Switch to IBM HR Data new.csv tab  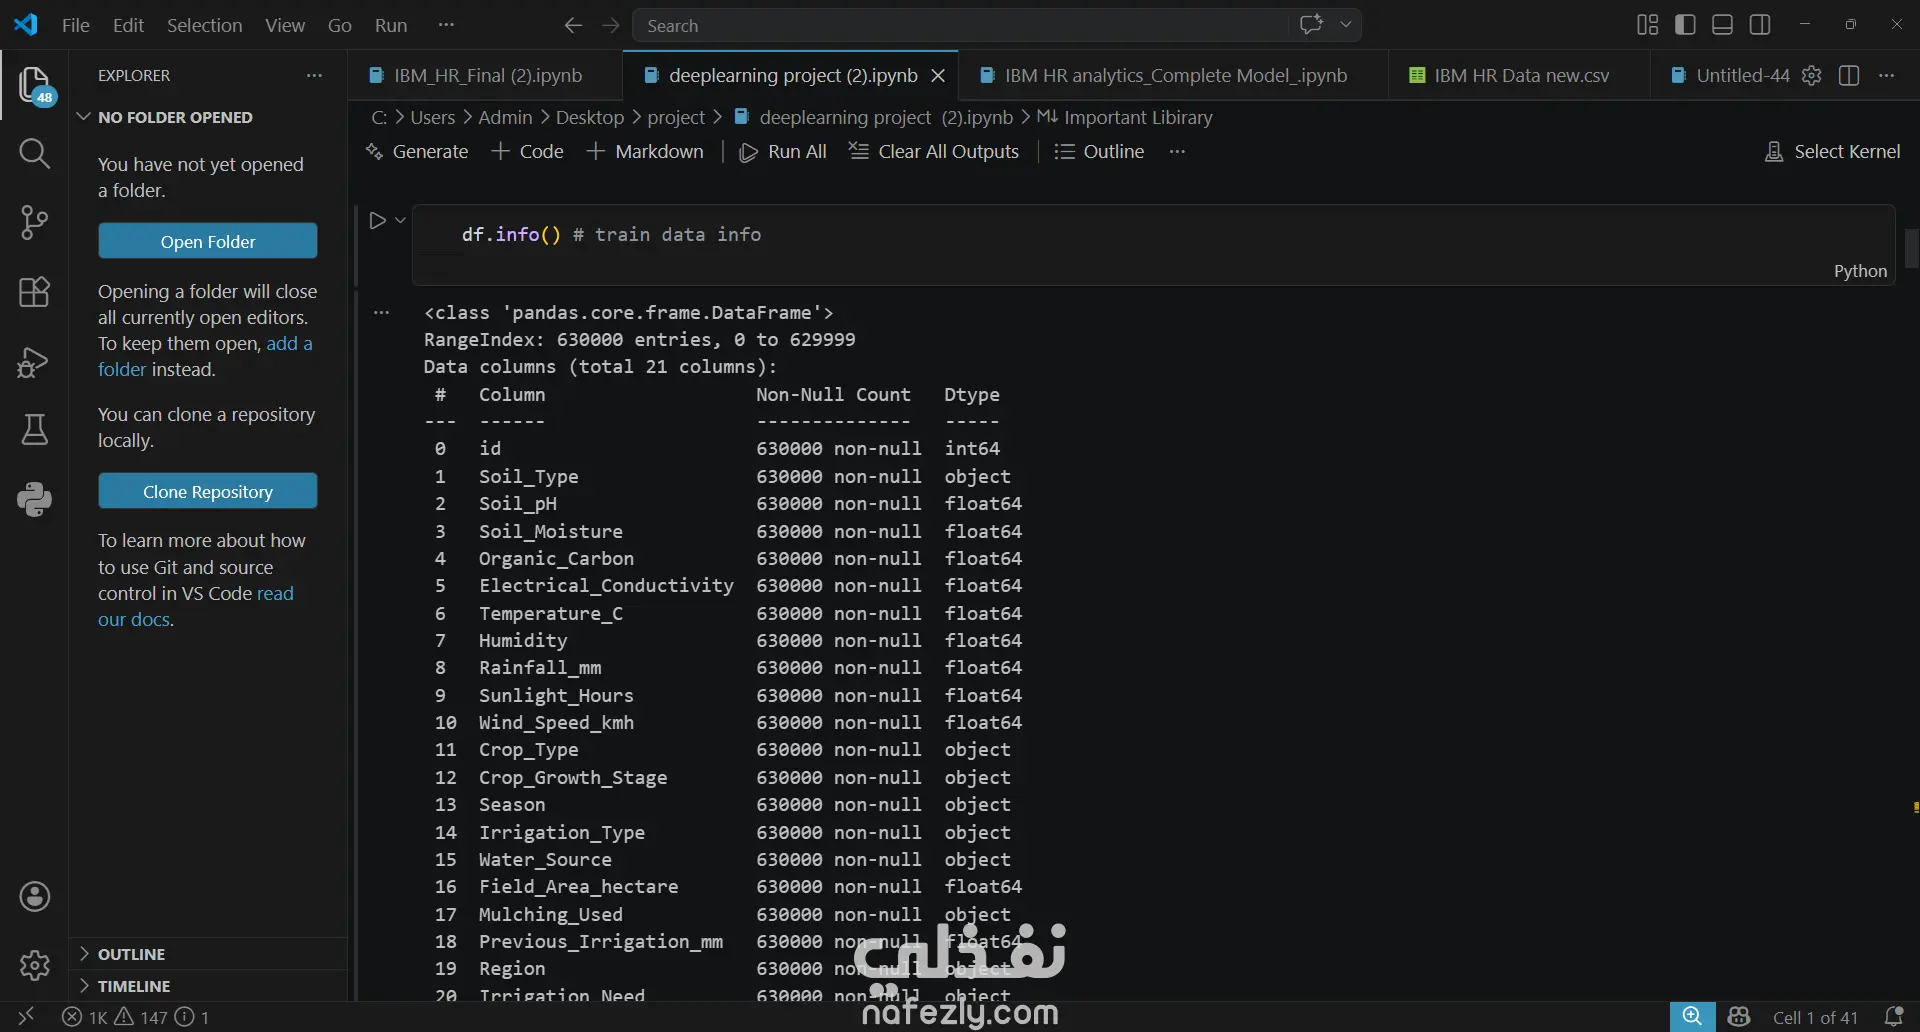(1520, 75)
